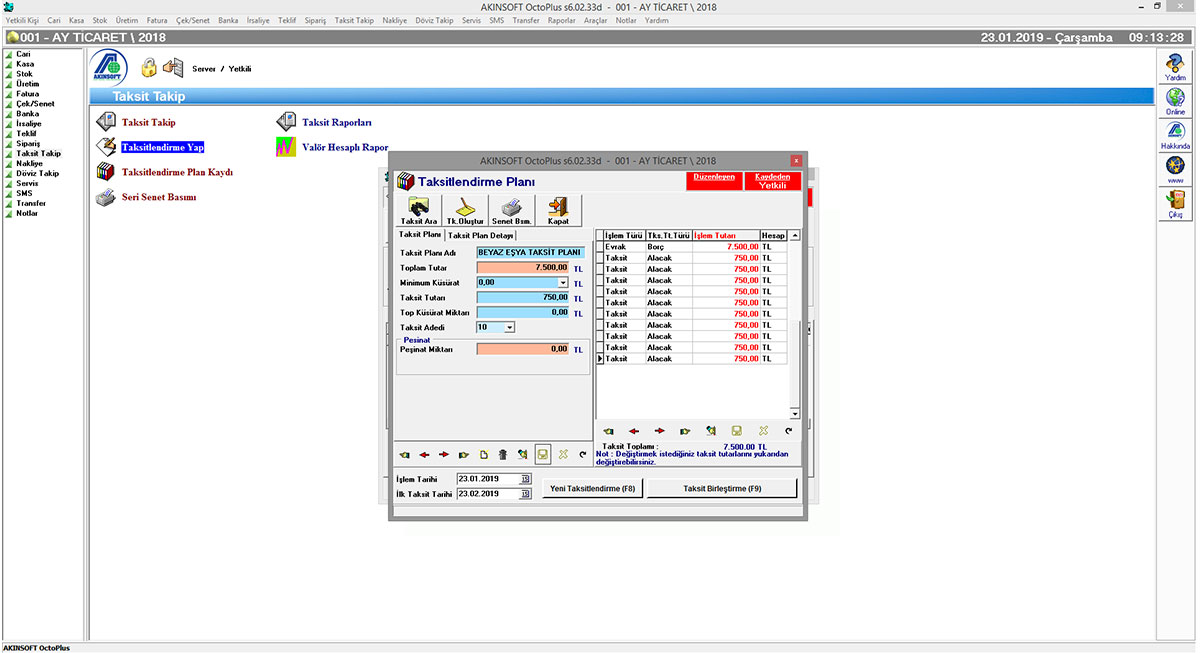Click the Yardım icon in right sidebar
Viewport: 1200px width, 653px height.
click(x=1175, y=69)
